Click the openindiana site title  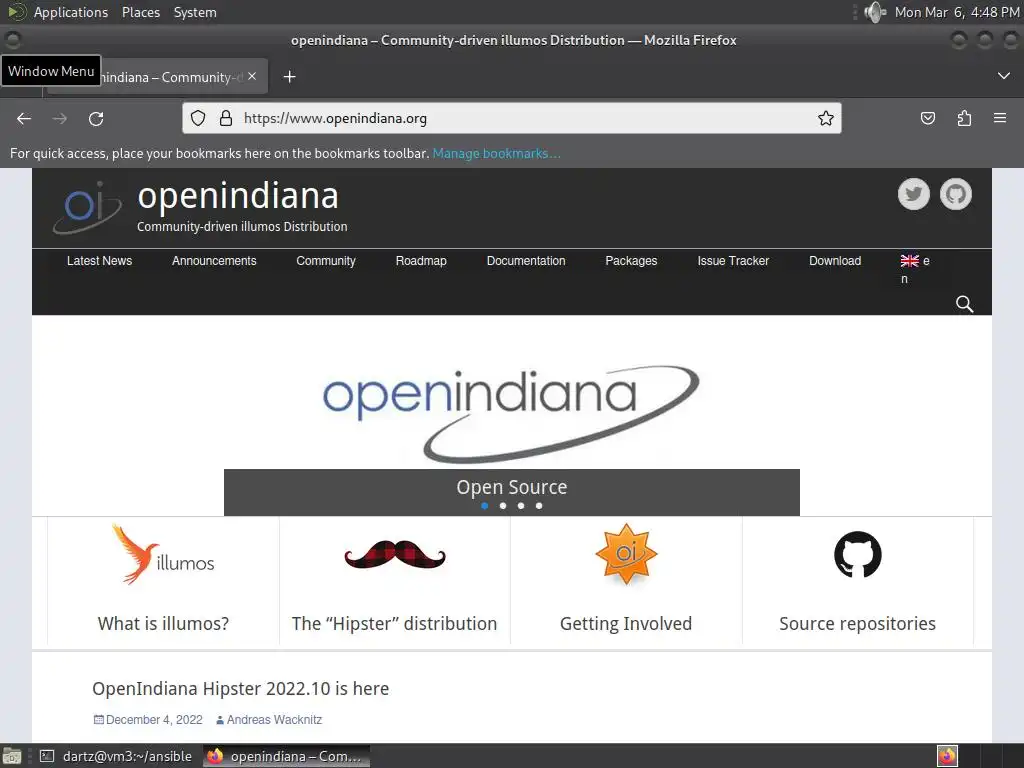(238, 195)
